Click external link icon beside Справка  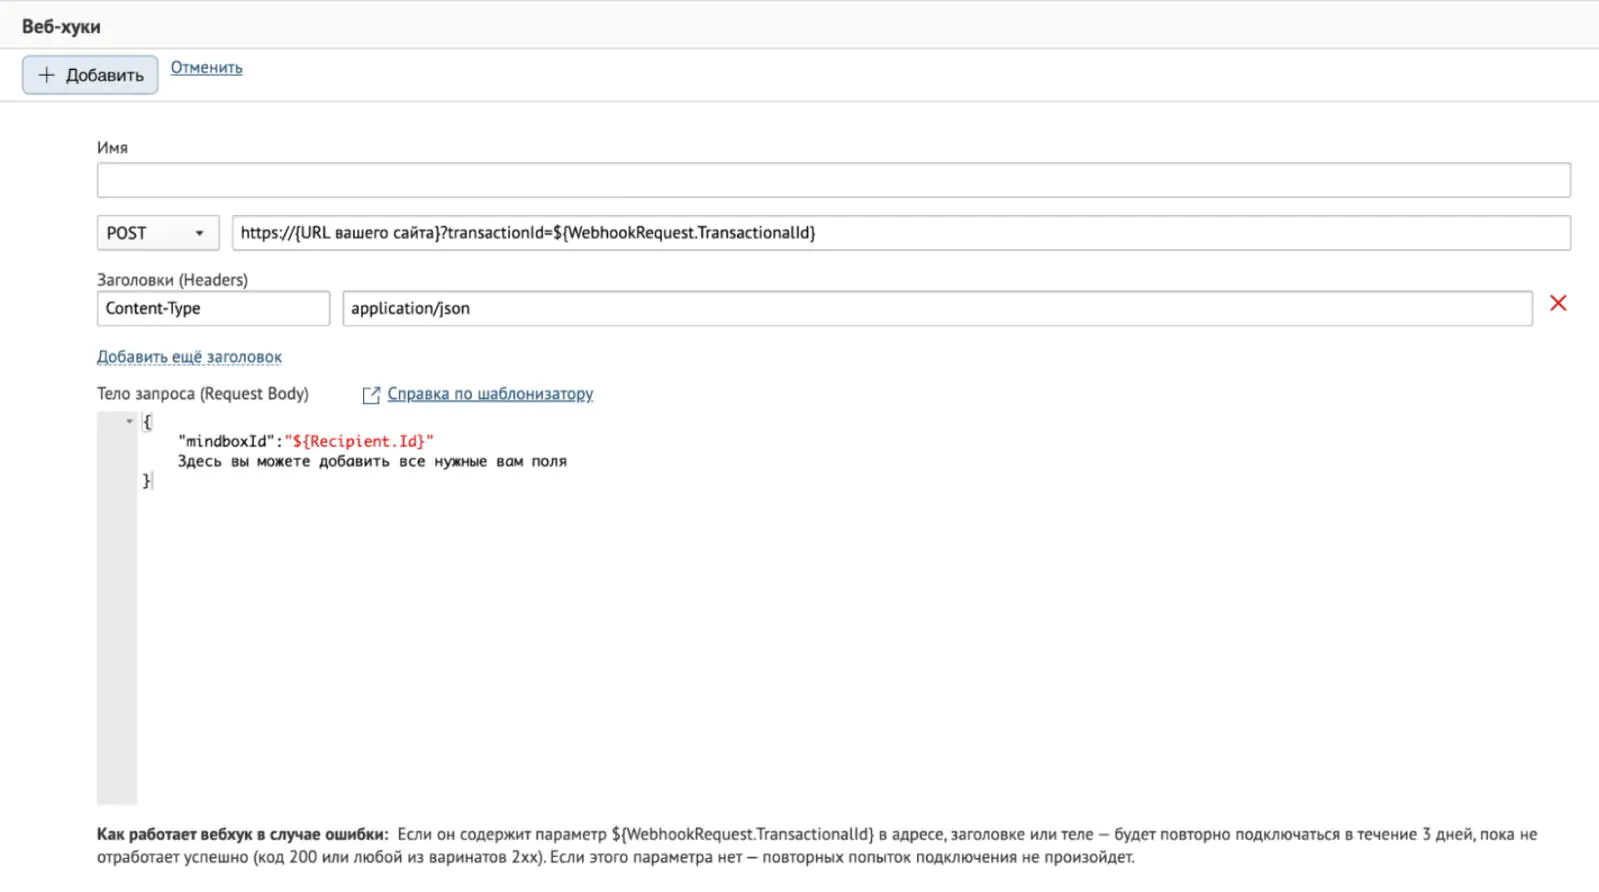point(371,395)
